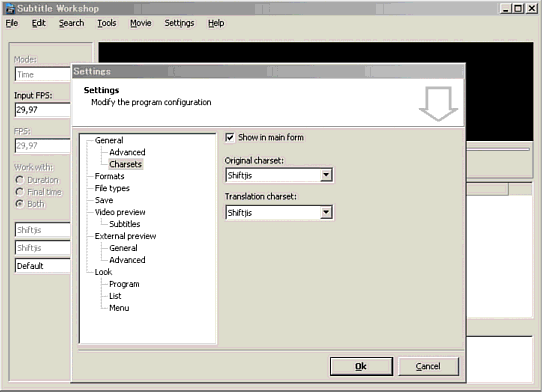The height and width of the screenshot is (392, 542).
Task: Select the List tree item
Action: coord(115,296)
